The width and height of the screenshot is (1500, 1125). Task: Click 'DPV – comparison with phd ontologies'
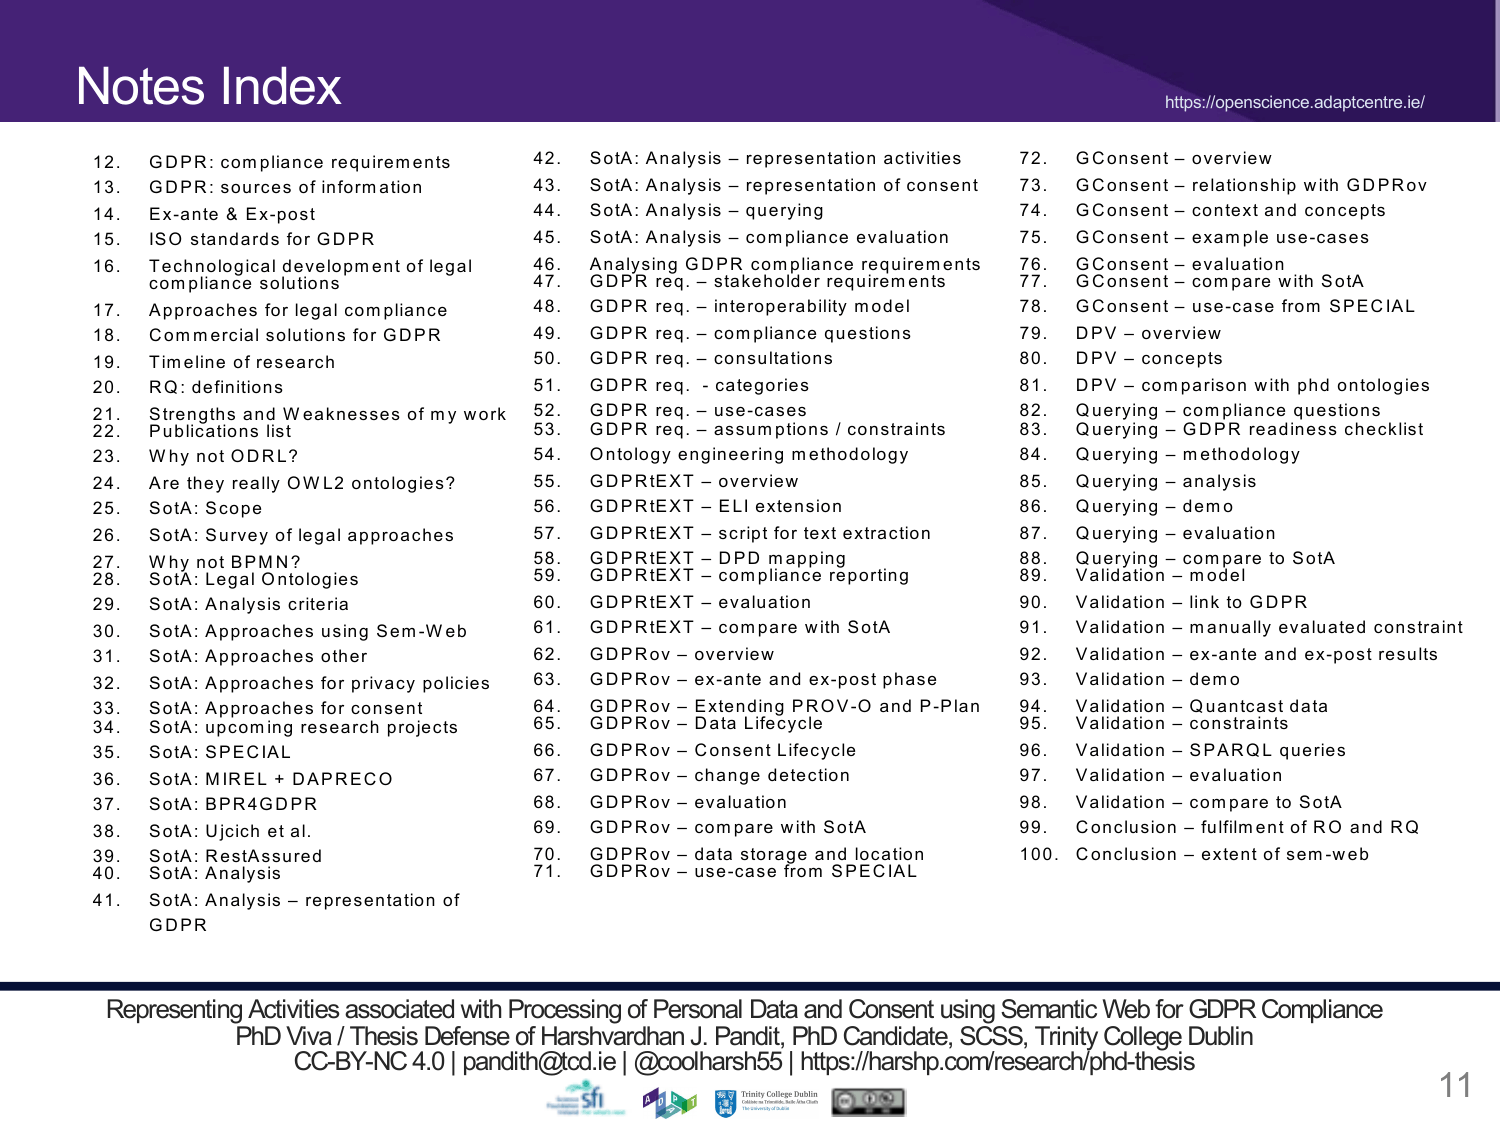click(x=1253, y=385)
